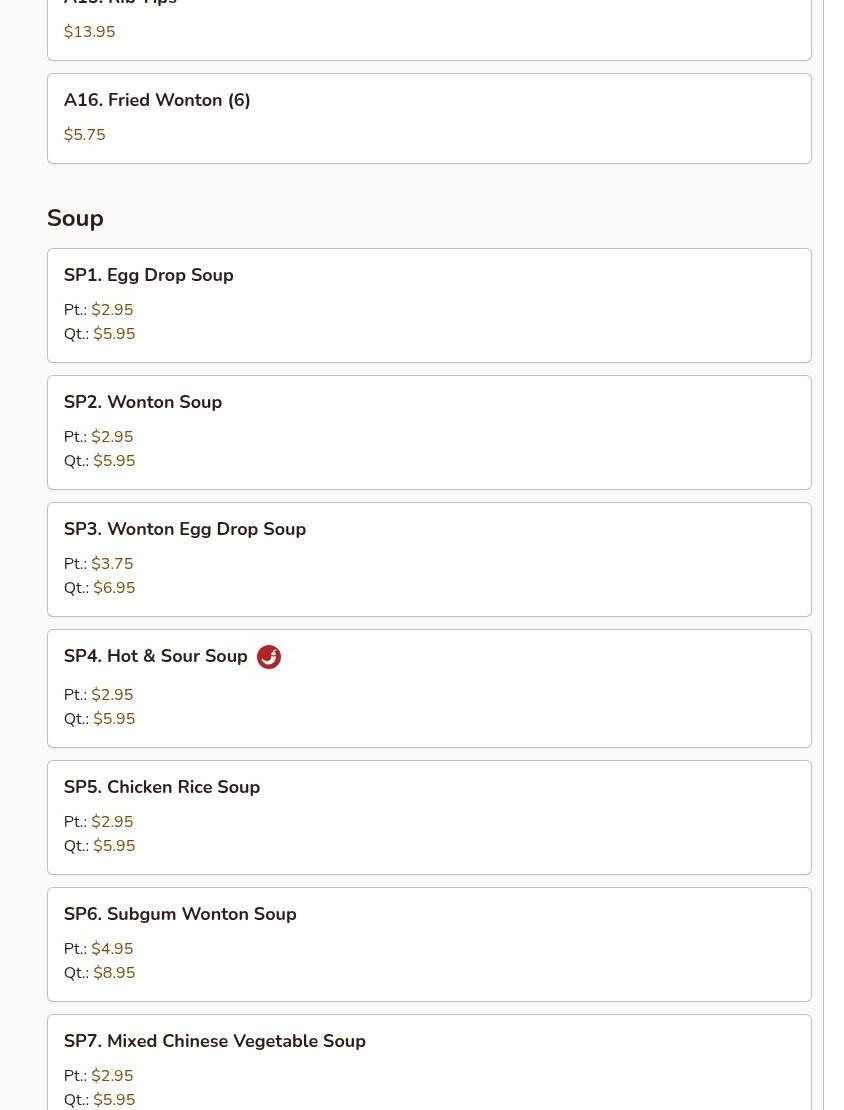Click the spicy chili icon beside Hot & Sour Soup
844x1110 pixels.
pyautogui.click(x=268, y=657)
